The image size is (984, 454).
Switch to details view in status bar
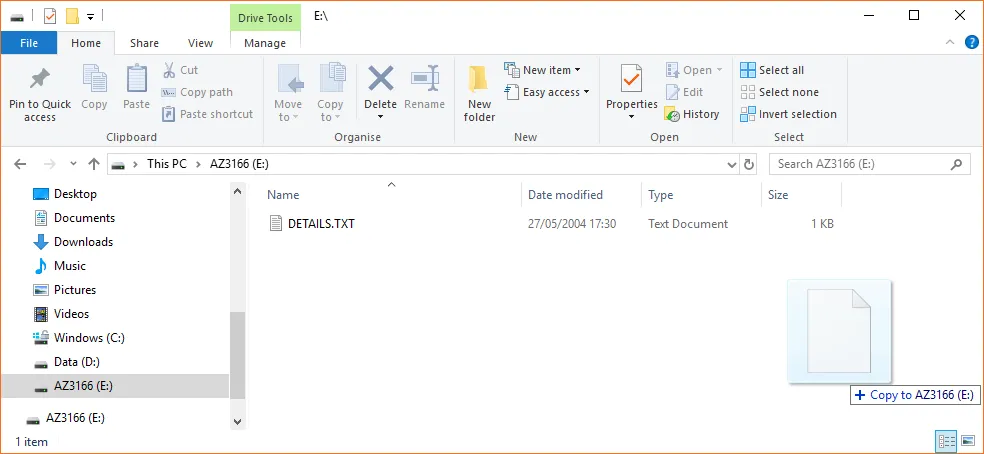[946, 441]
